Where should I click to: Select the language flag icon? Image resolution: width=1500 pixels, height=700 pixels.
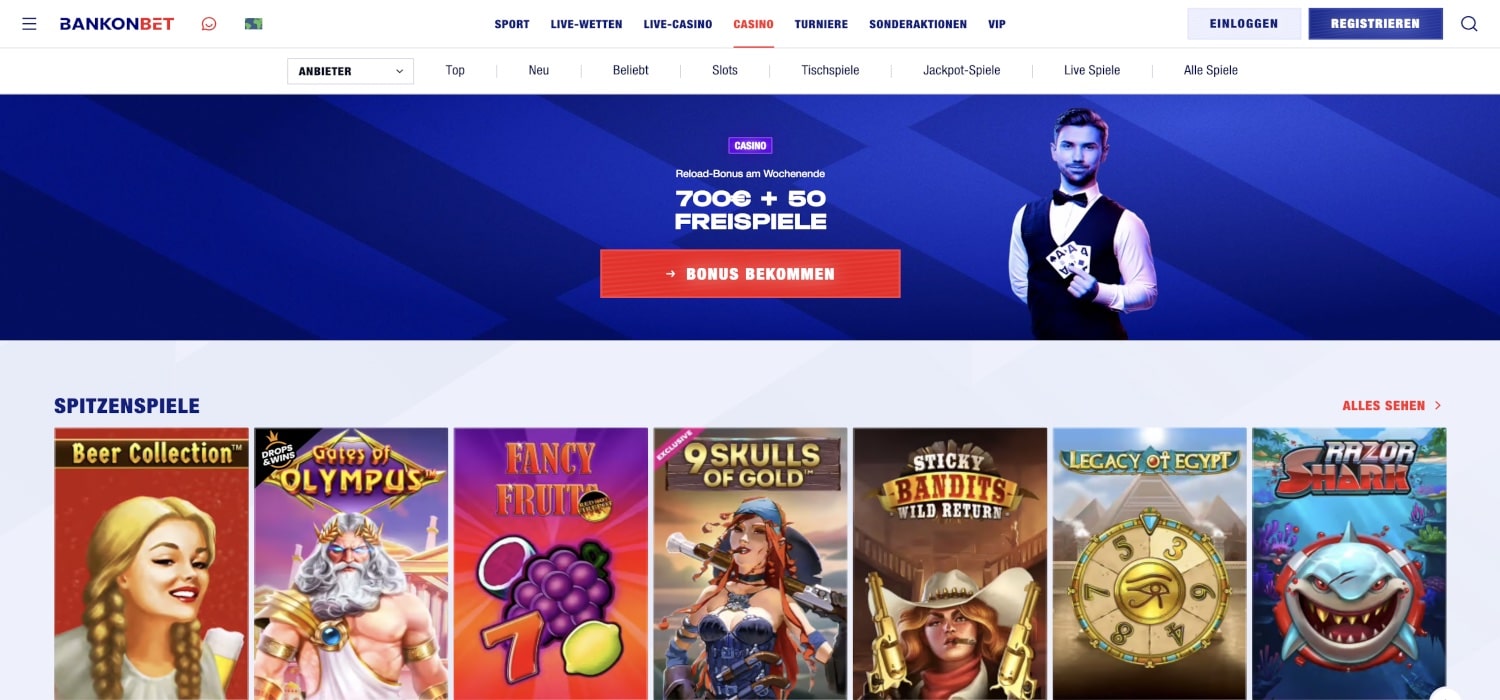[x=254, y=24]
